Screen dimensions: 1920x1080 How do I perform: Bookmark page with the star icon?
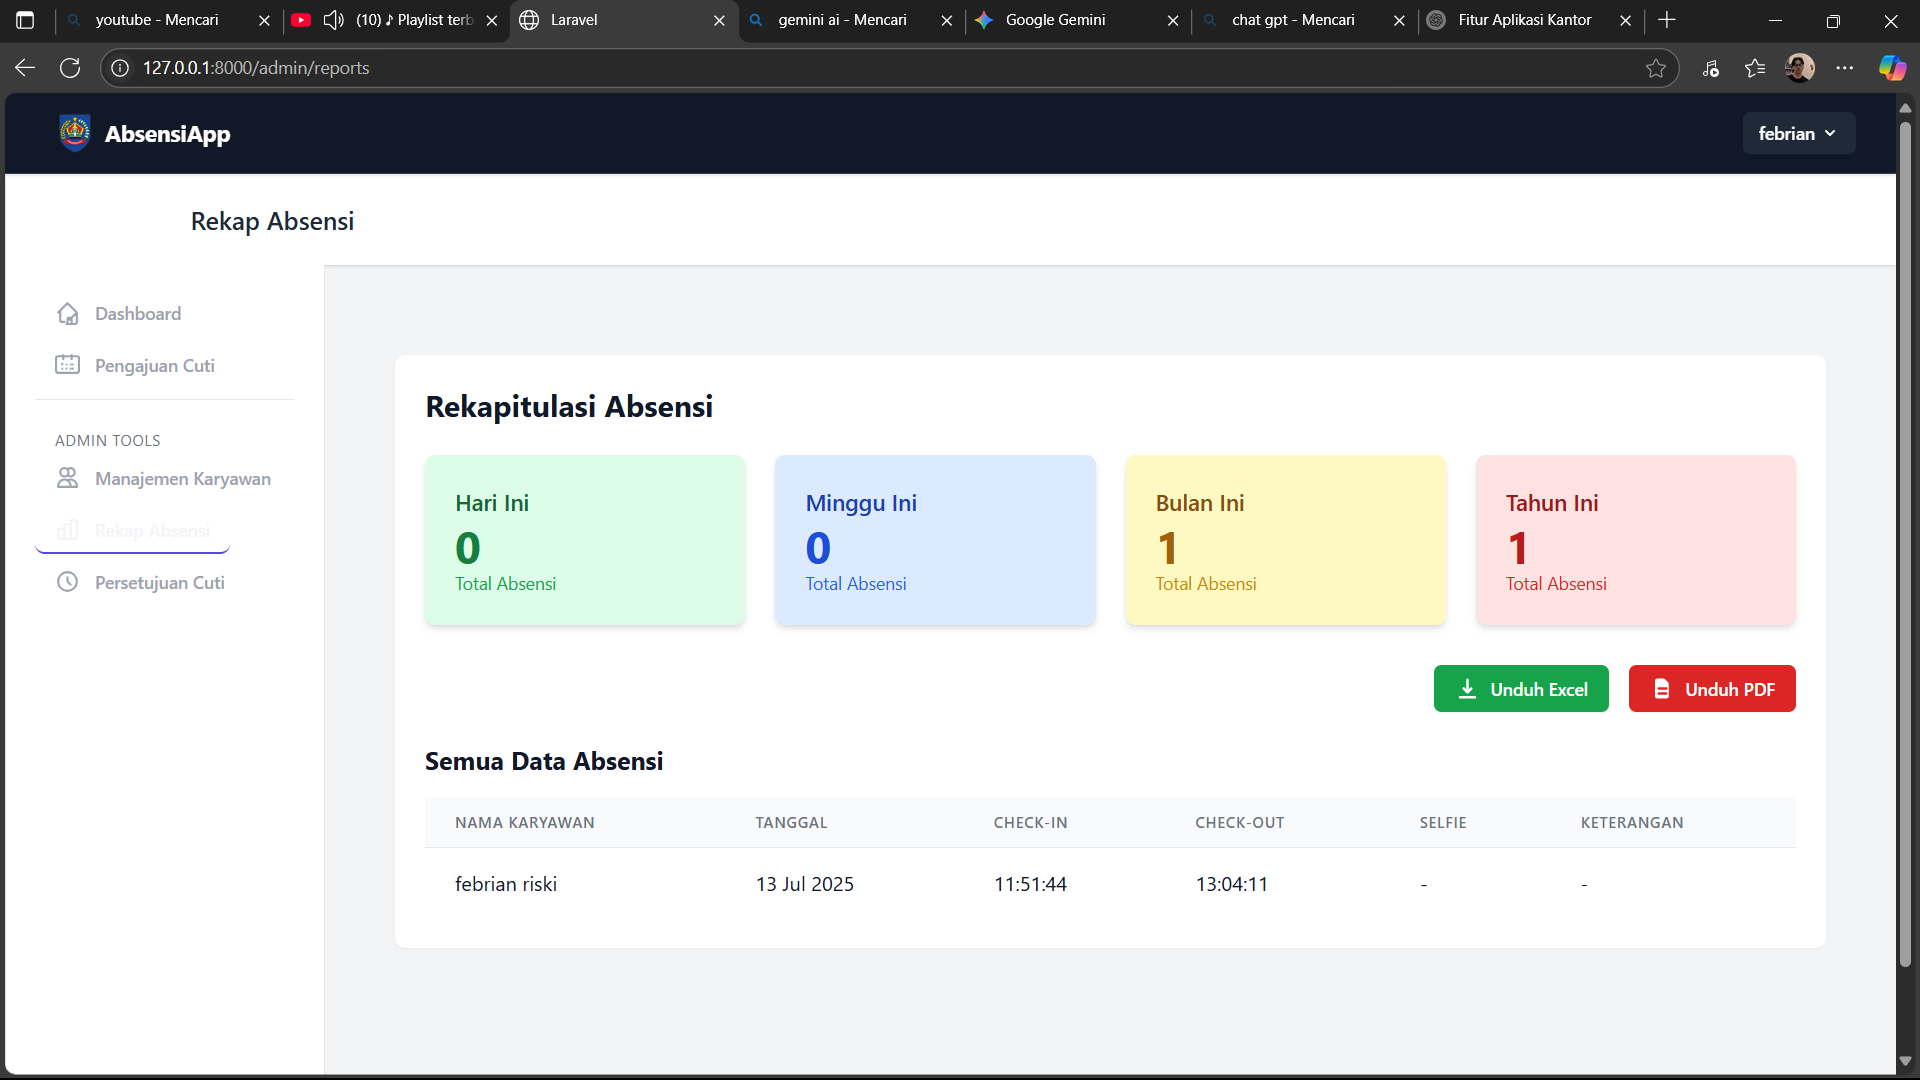pyautogui.click(x=1656, y=68)
